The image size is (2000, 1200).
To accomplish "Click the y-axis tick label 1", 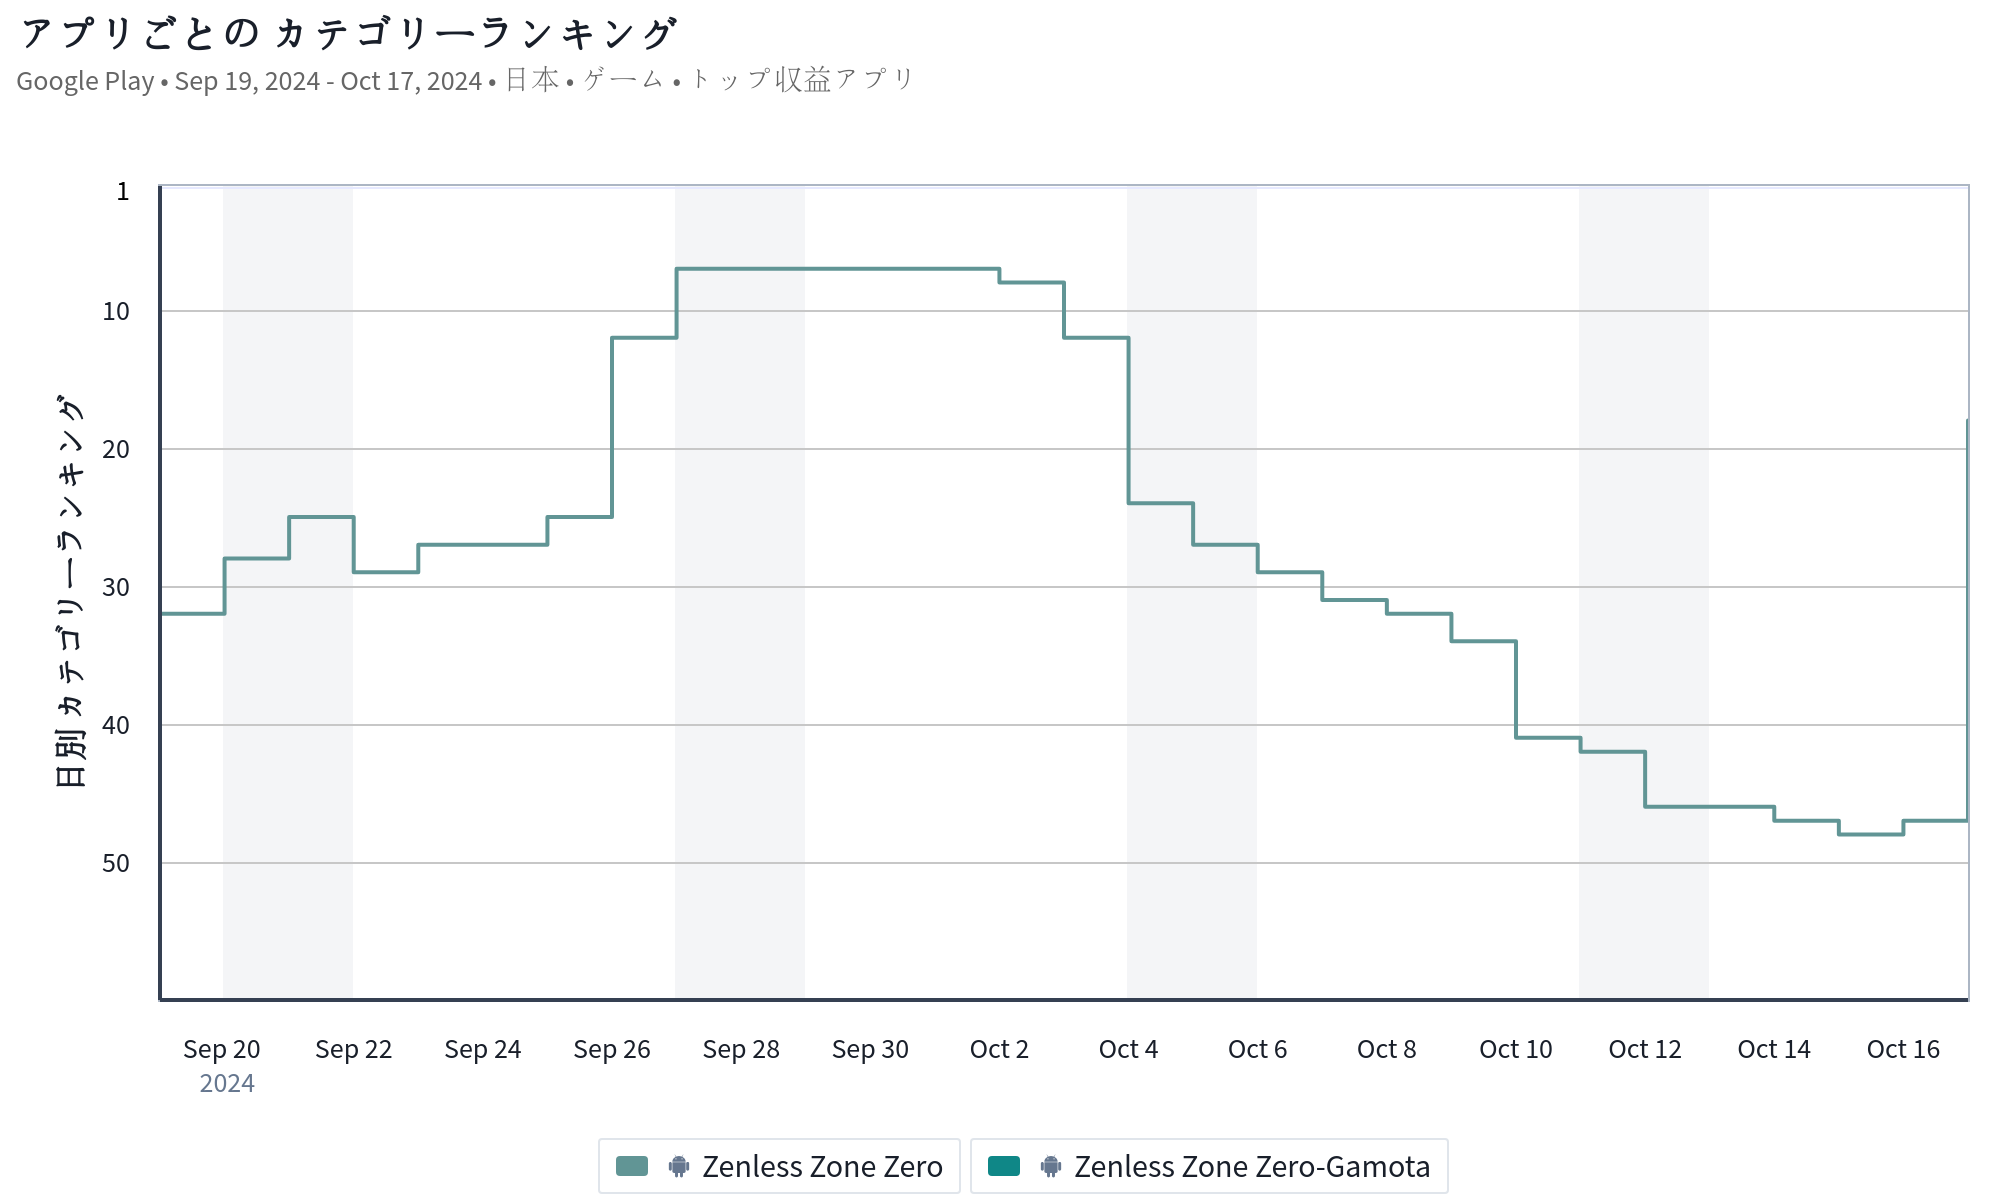I will pos(123,191).
